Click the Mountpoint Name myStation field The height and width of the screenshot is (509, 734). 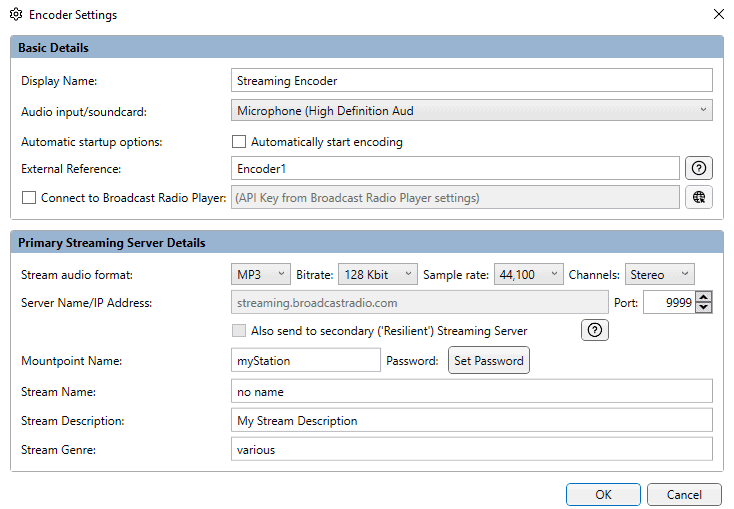tap(306, 361)
